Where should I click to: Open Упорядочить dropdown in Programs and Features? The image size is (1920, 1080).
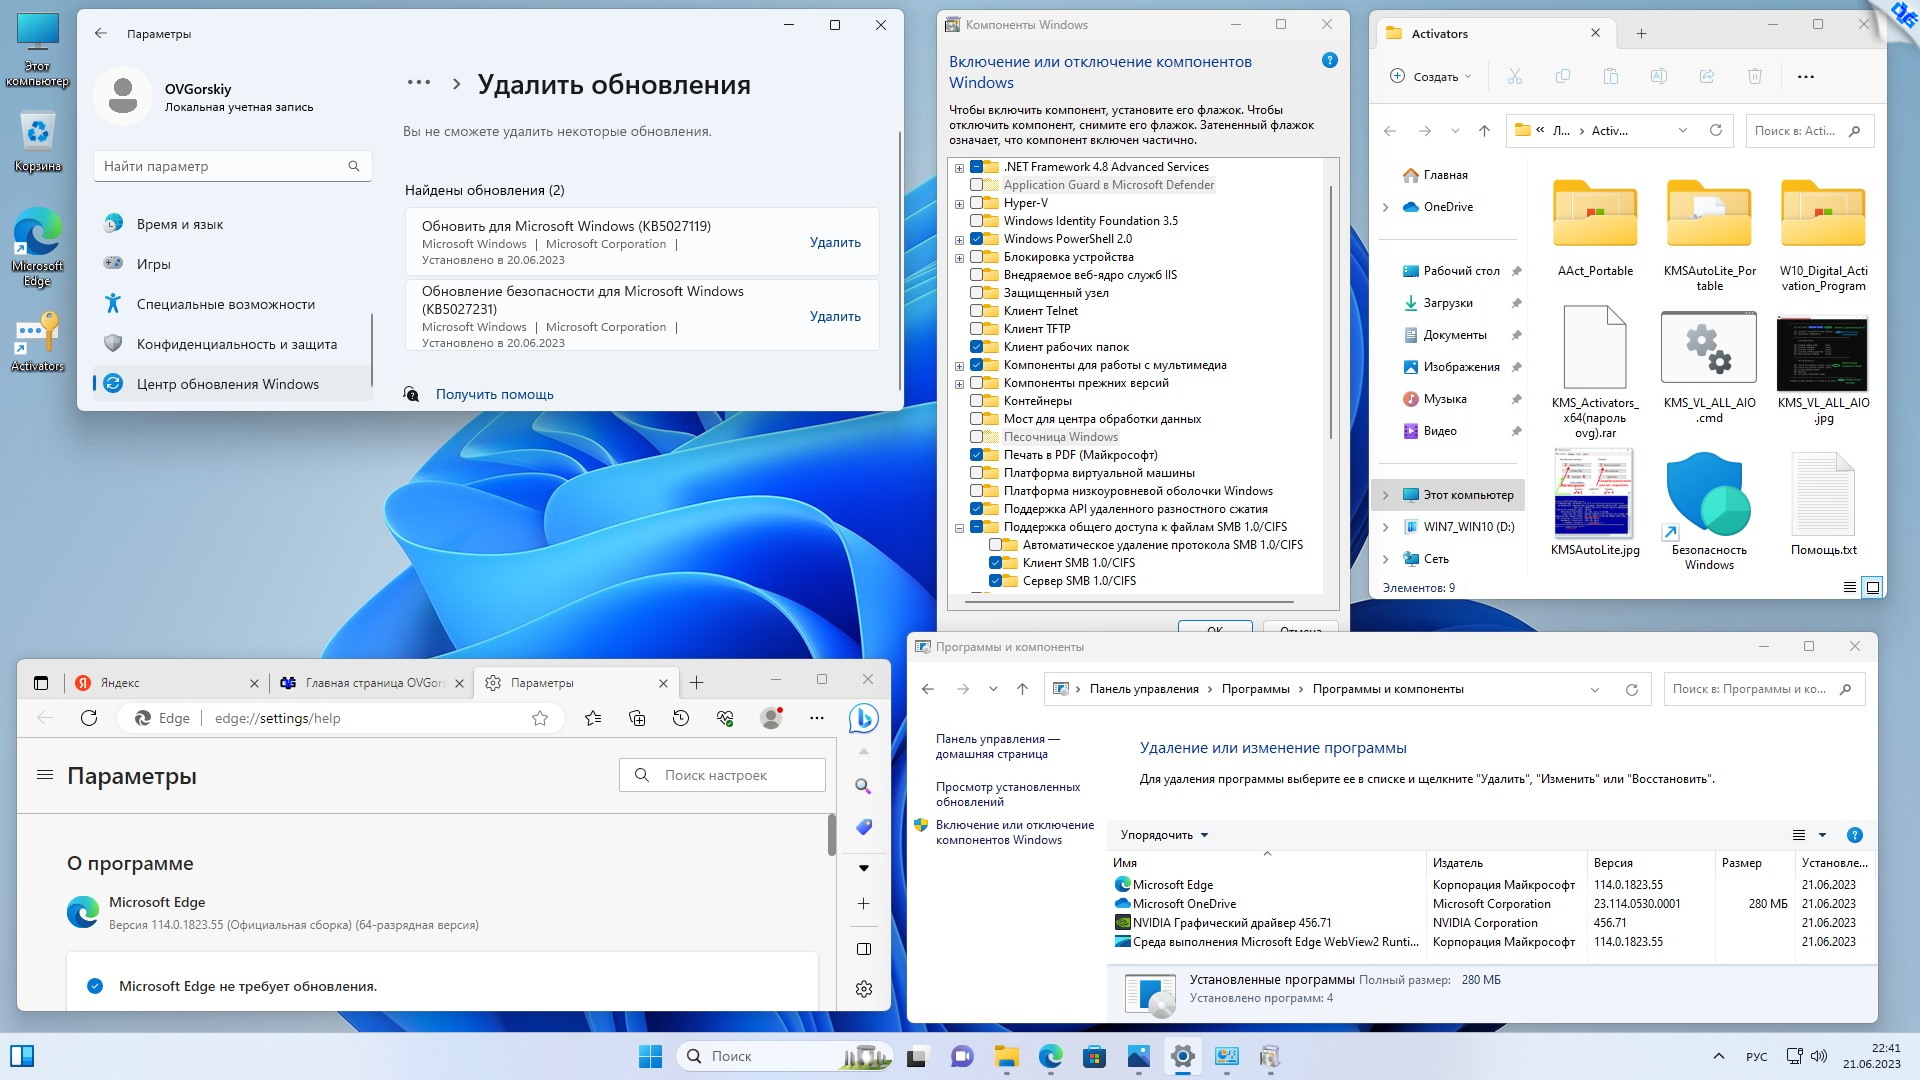pyautogui.click(x=1164, y=835)
